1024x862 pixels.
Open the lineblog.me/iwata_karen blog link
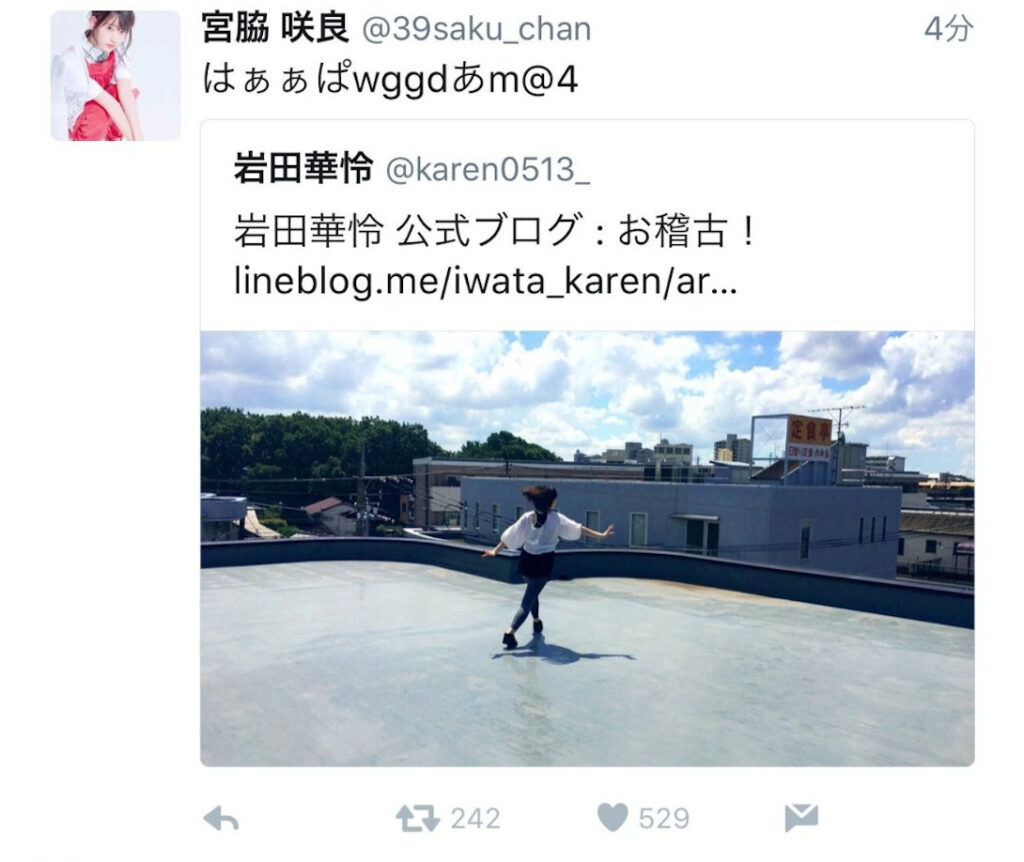(485, 281)
